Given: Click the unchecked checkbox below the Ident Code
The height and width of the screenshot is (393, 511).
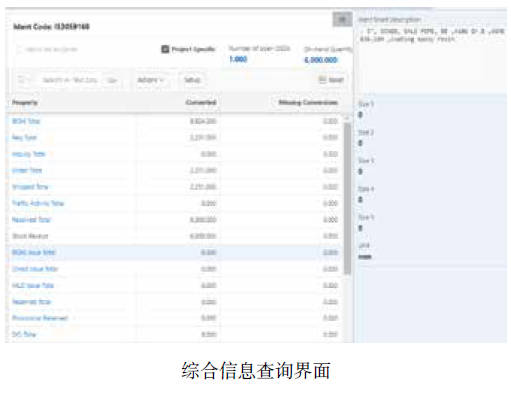Looking at the screenshot, I should pyautogui.click(x=20, y=50).
